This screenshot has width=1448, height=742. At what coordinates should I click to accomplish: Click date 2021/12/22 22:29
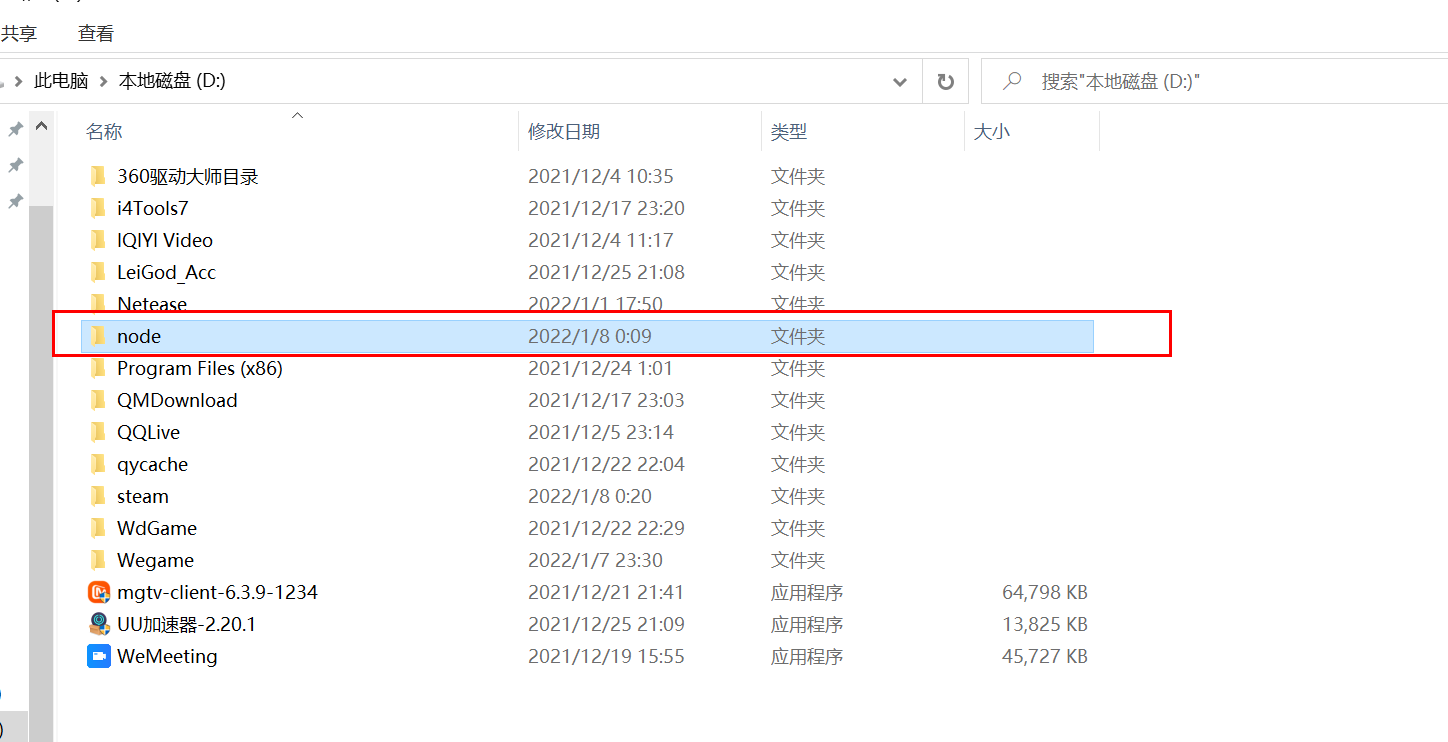point(606,528)
